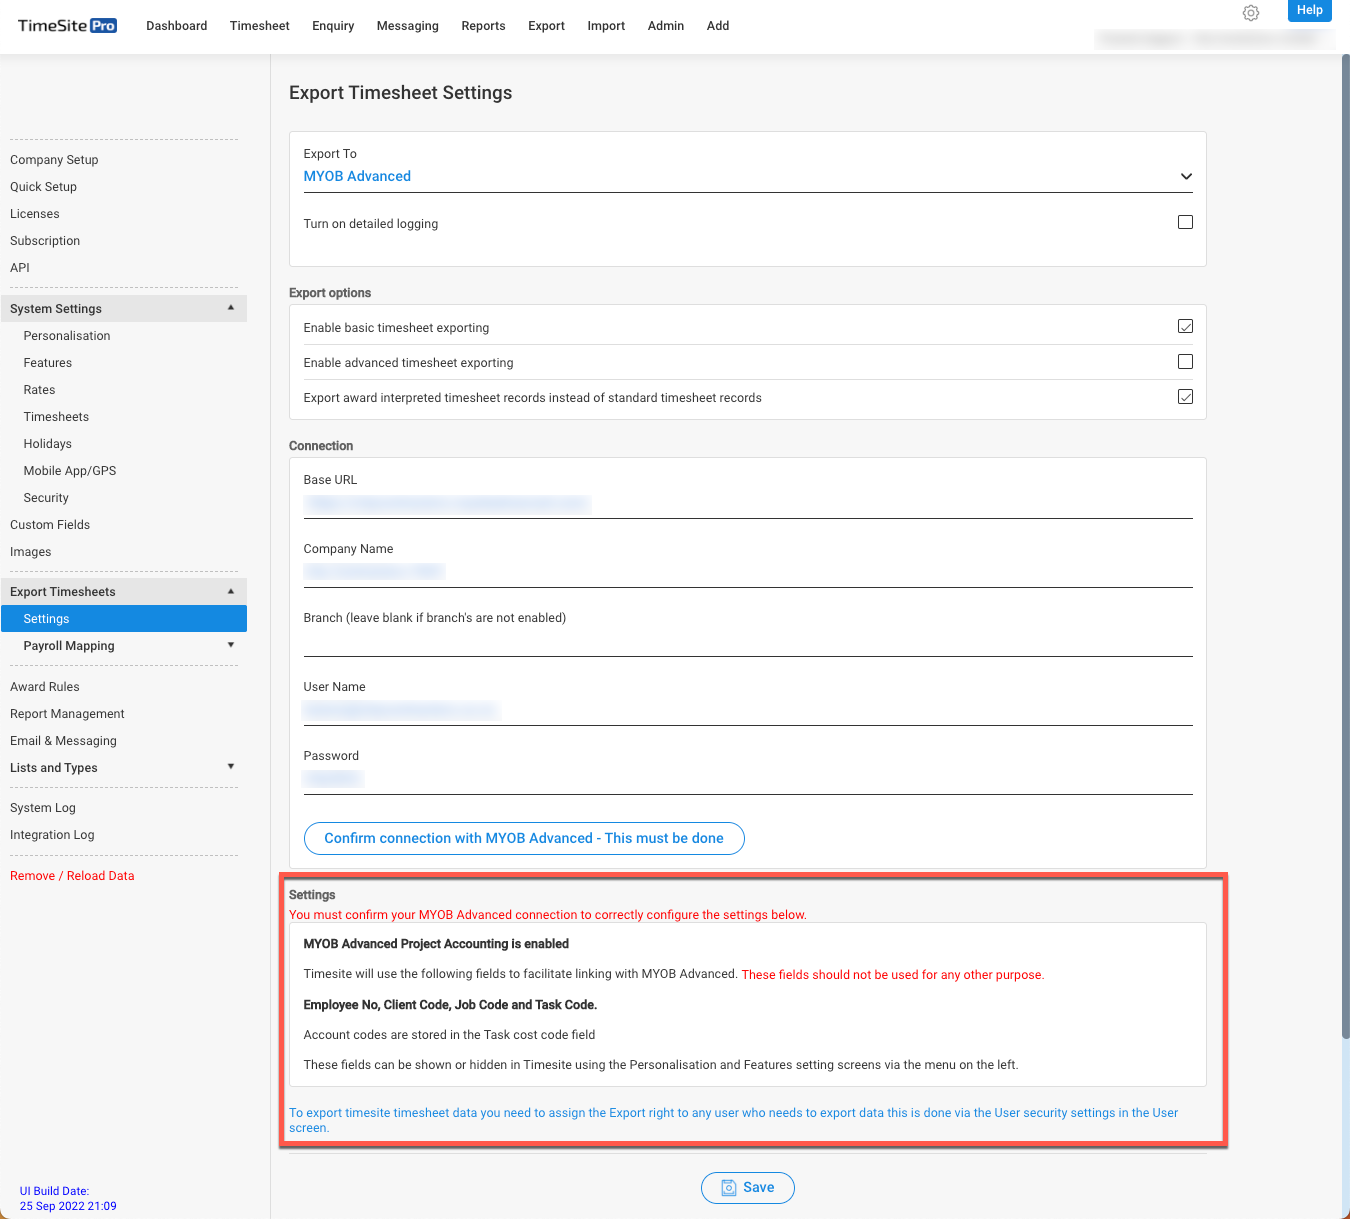The width and height of the screenshot is (1350, 1219).
Task: Click the Export Timesheet Settings heading
Action: (400, 93)
